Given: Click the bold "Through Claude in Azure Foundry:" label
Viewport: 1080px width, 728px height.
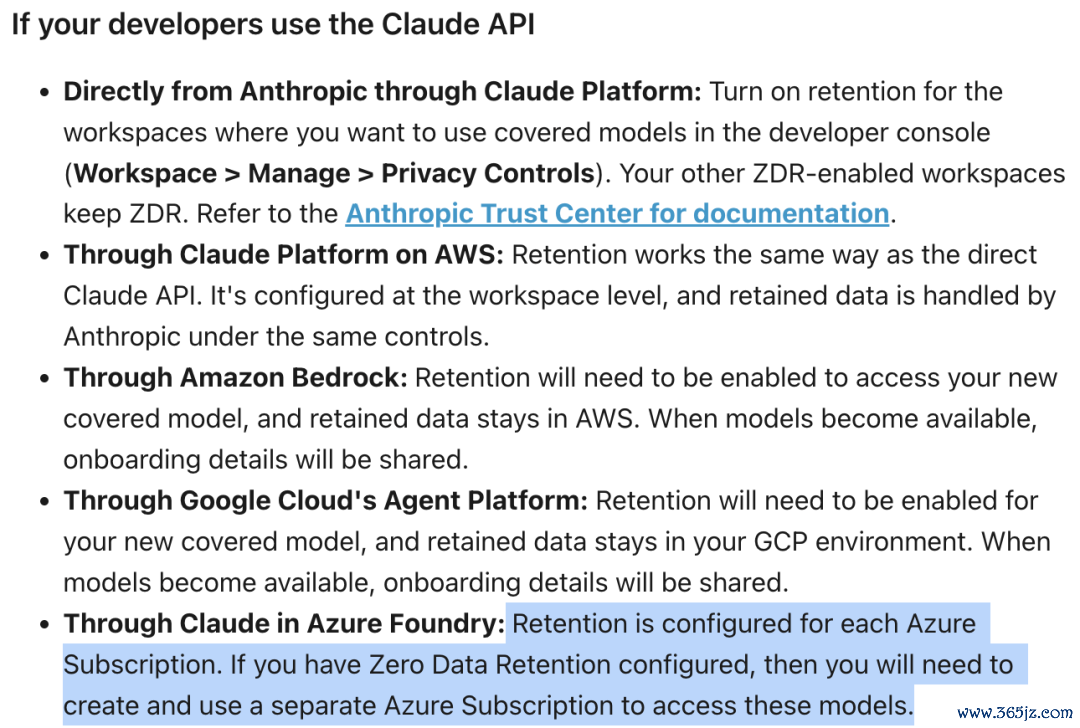Looking at the screenshot, I should (284, 623).
